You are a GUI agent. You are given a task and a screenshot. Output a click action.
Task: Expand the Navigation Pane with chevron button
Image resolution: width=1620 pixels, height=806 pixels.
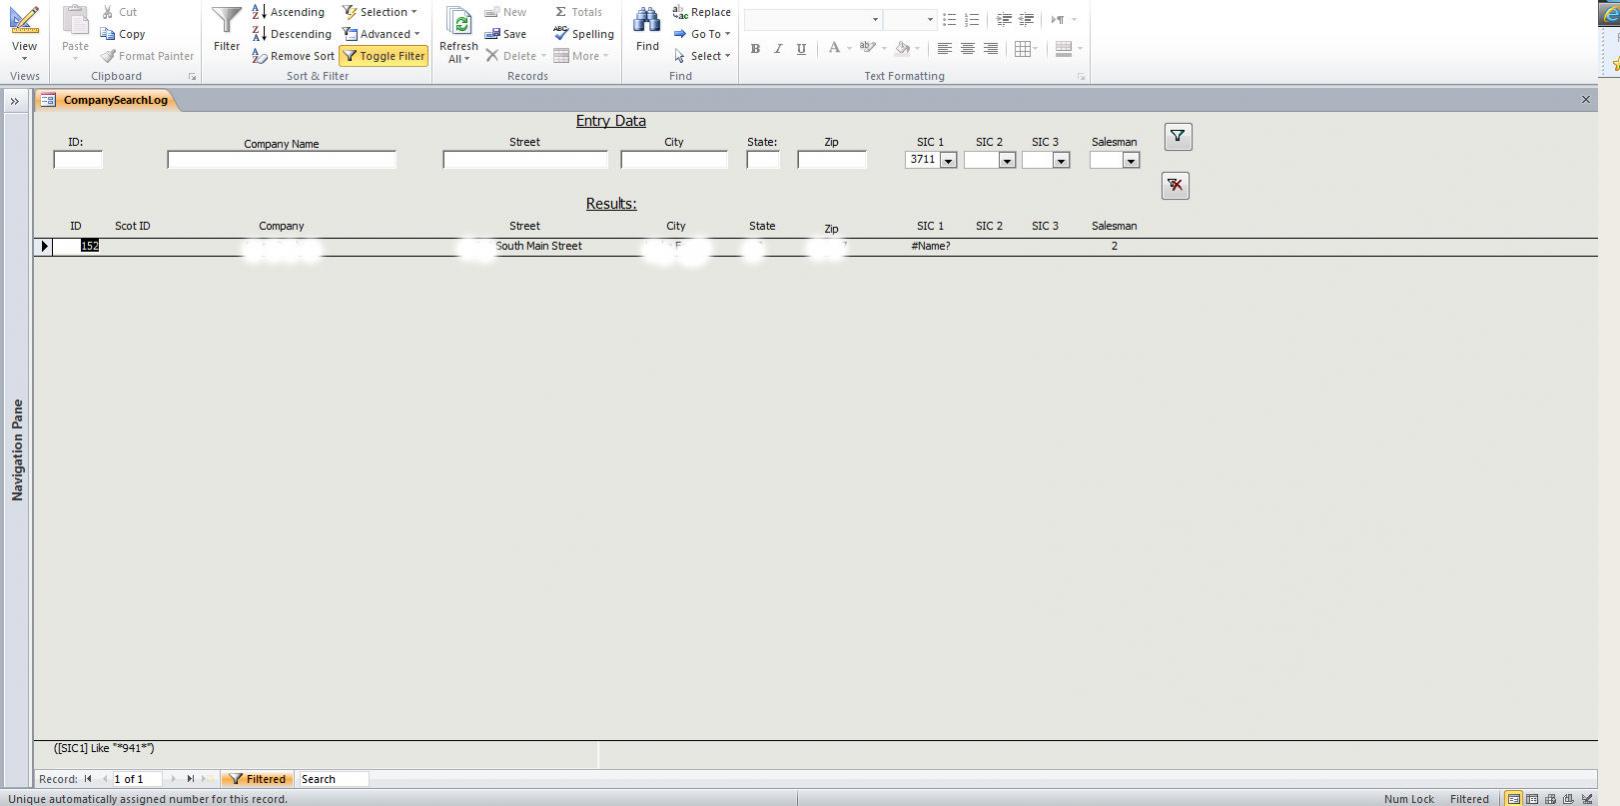(15, 101)
